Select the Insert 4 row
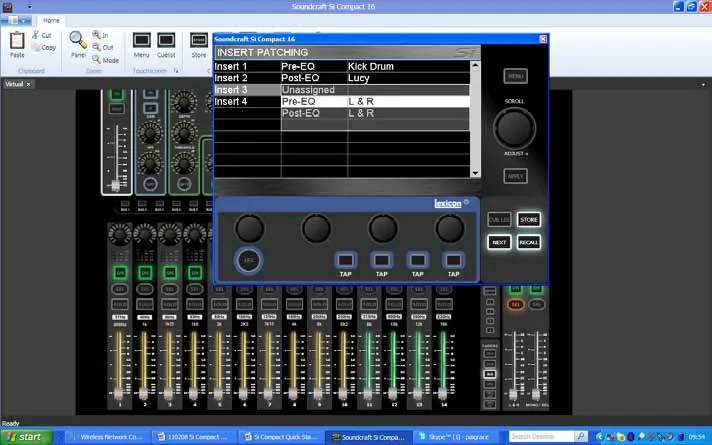Image resolution: width=712 pixels, height=445 pixels. (341, 102)
